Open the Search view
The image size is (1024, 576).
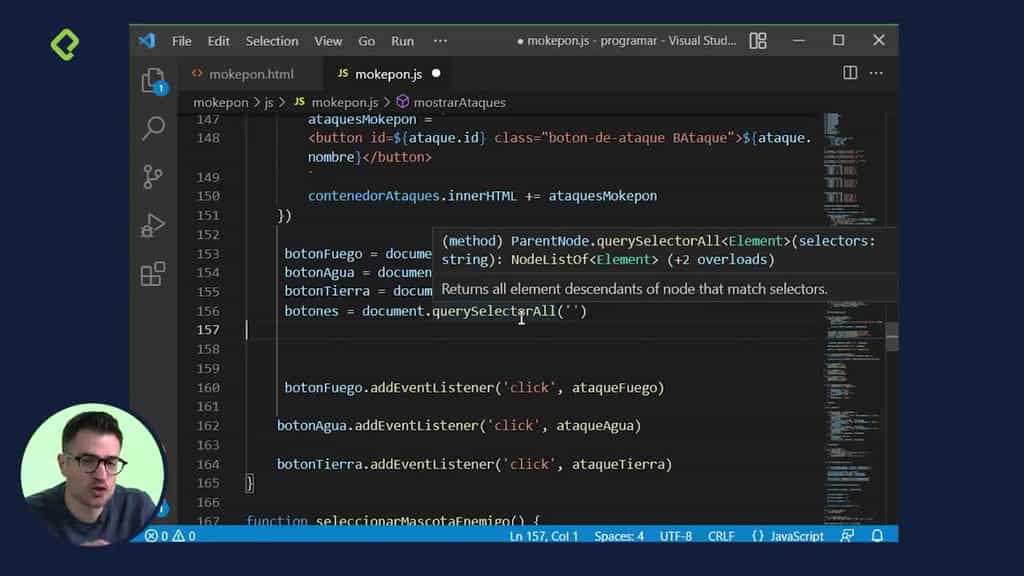coord(154,130)
